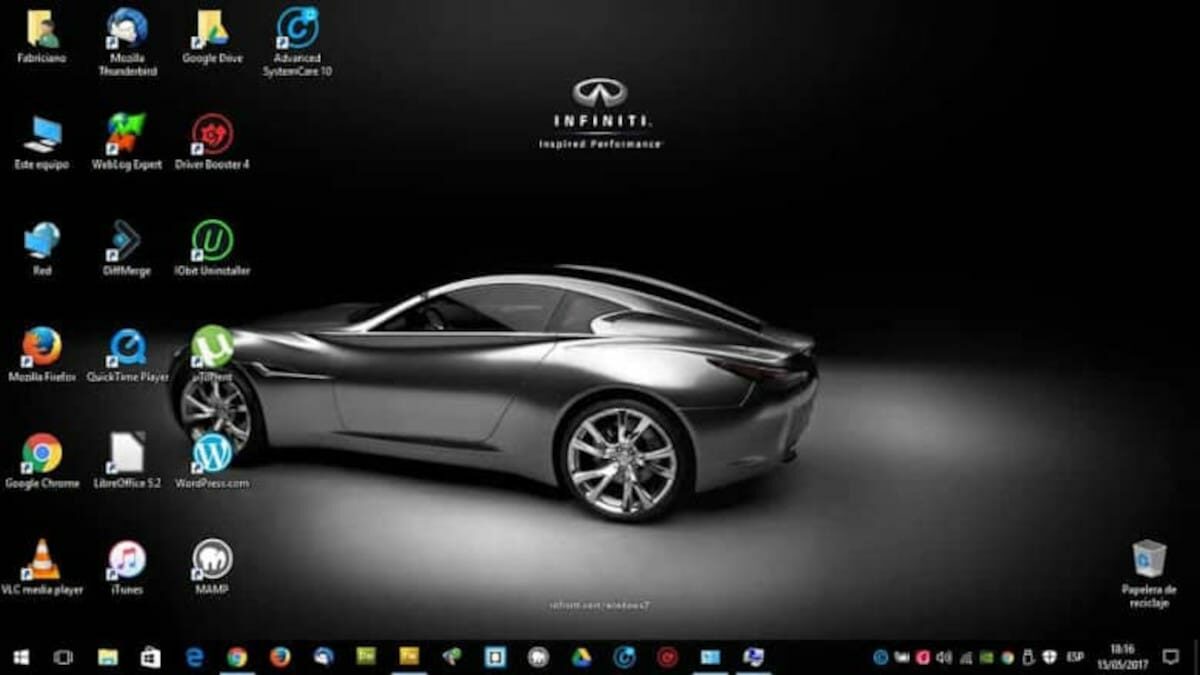Screen dimensions: 1200x675
Task: Select the Este equipo desktop icon
Action: coord(42,141)
